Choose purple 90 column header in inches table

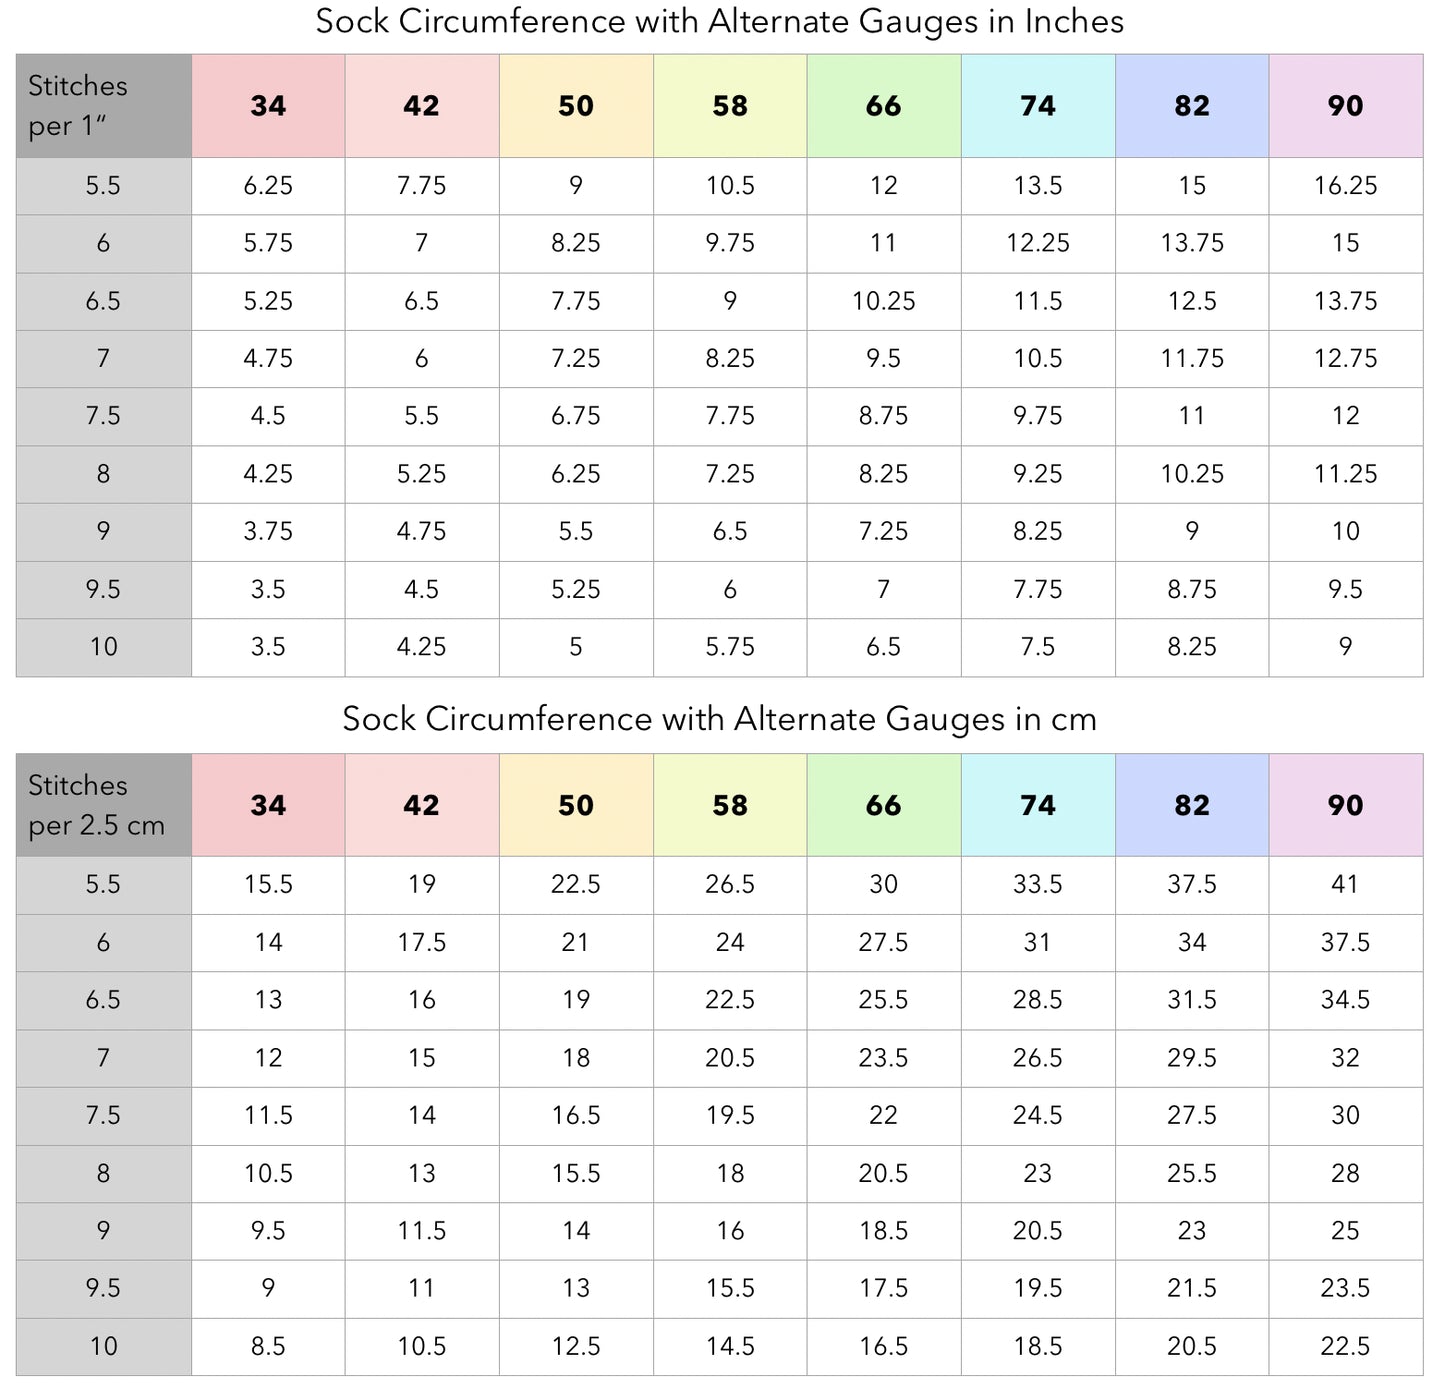tap(1346, 106)
